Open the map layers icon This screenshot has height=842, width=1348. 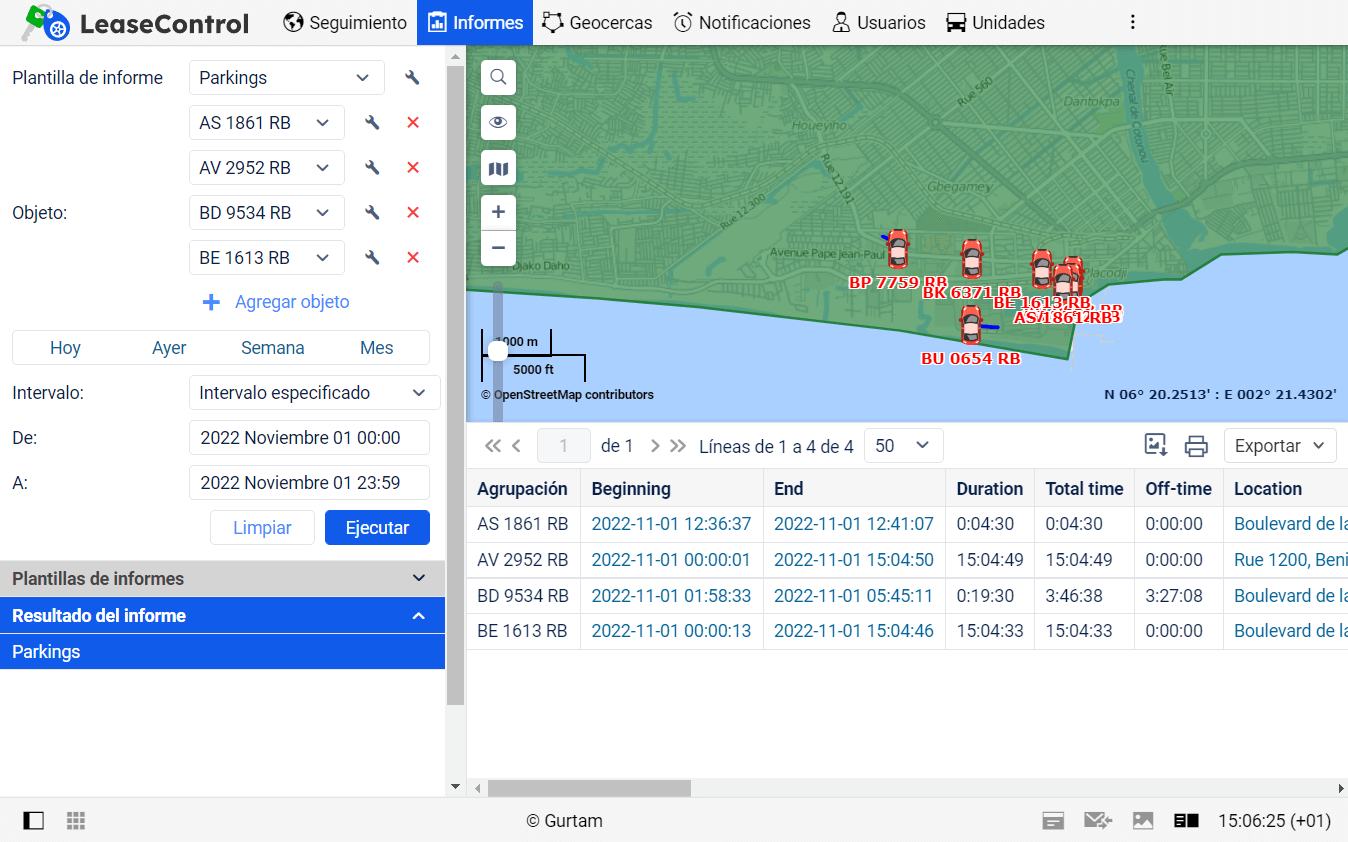[x=498, y=169]
